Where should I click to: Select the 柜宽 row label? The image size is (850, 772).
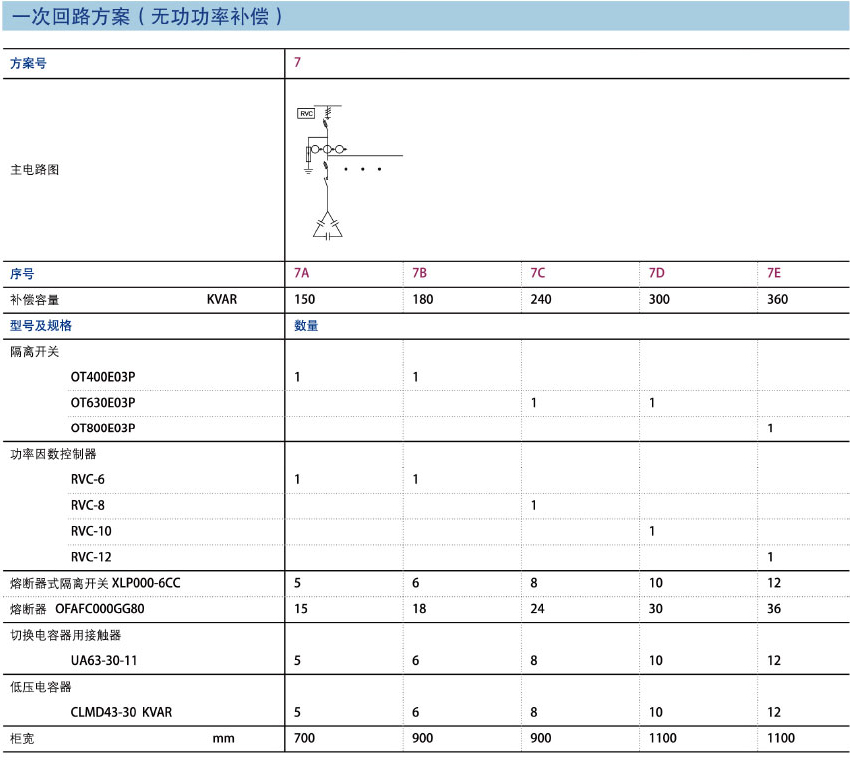coord(22,739)
